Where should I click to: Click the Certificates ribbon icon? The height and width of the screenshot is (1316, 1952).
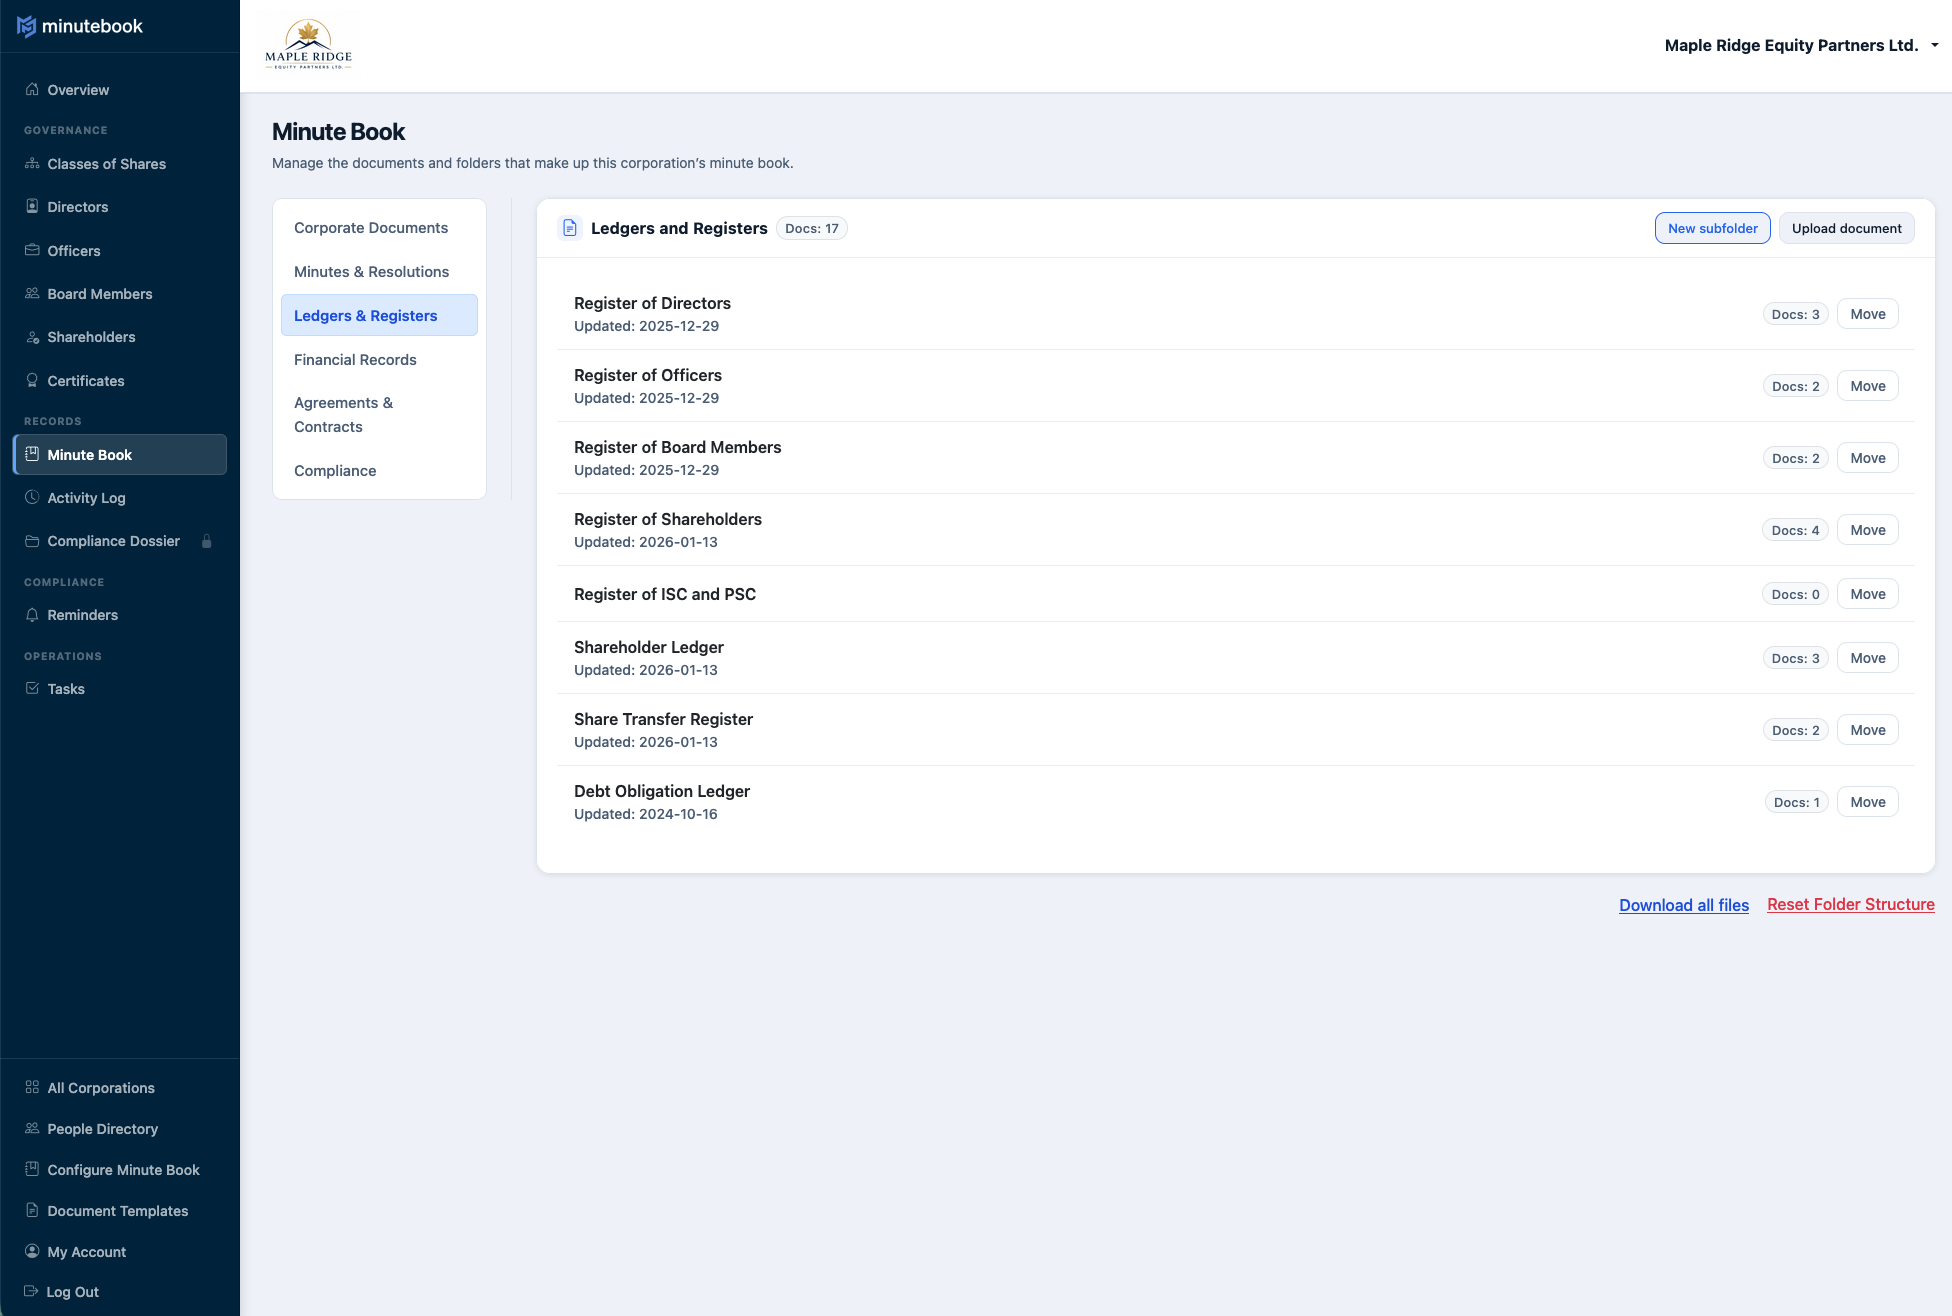coord(33,380)
